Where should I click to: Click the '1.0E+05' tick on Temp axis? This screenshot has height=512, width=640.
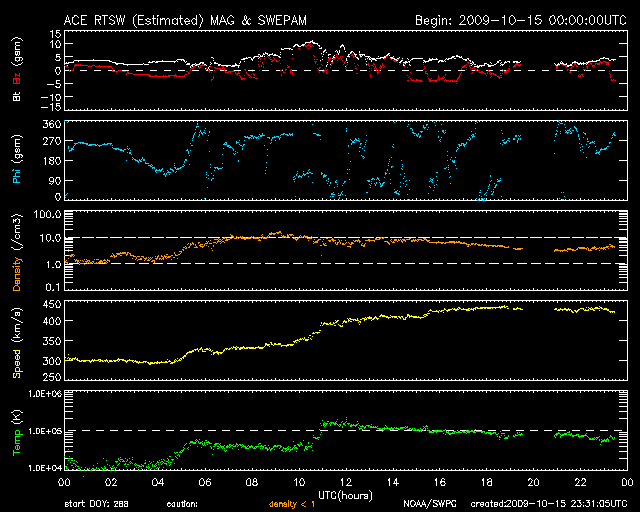point(45,431)
